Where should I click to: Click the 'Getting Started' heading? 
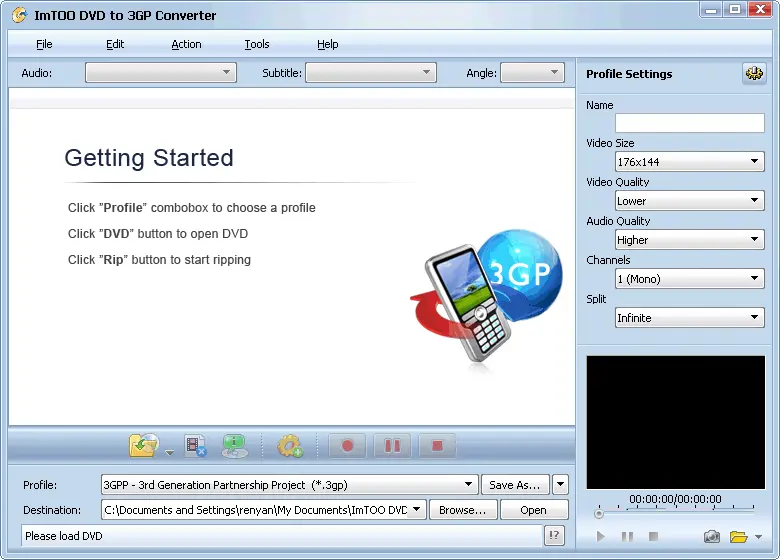click(x=149, y=158)
